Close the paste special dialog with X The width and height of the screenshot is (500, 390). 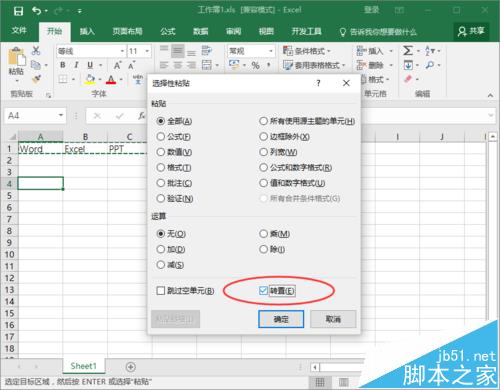coord(346,83)
